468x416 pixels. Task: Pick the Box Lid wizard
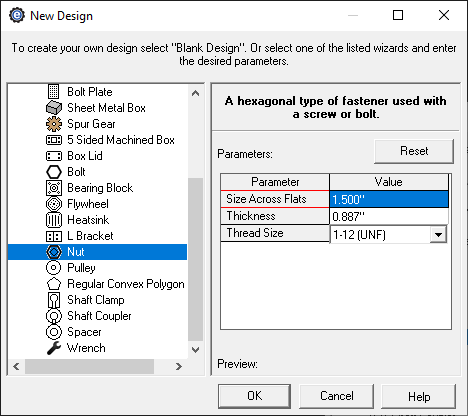(85, 156)
